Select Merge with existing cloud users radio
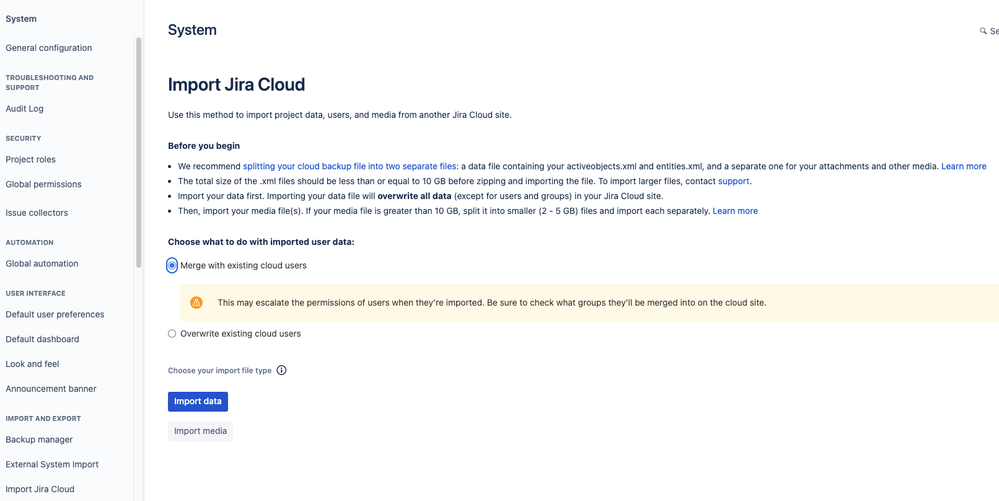This screenshot has width=999, height=501. [172, 266]
